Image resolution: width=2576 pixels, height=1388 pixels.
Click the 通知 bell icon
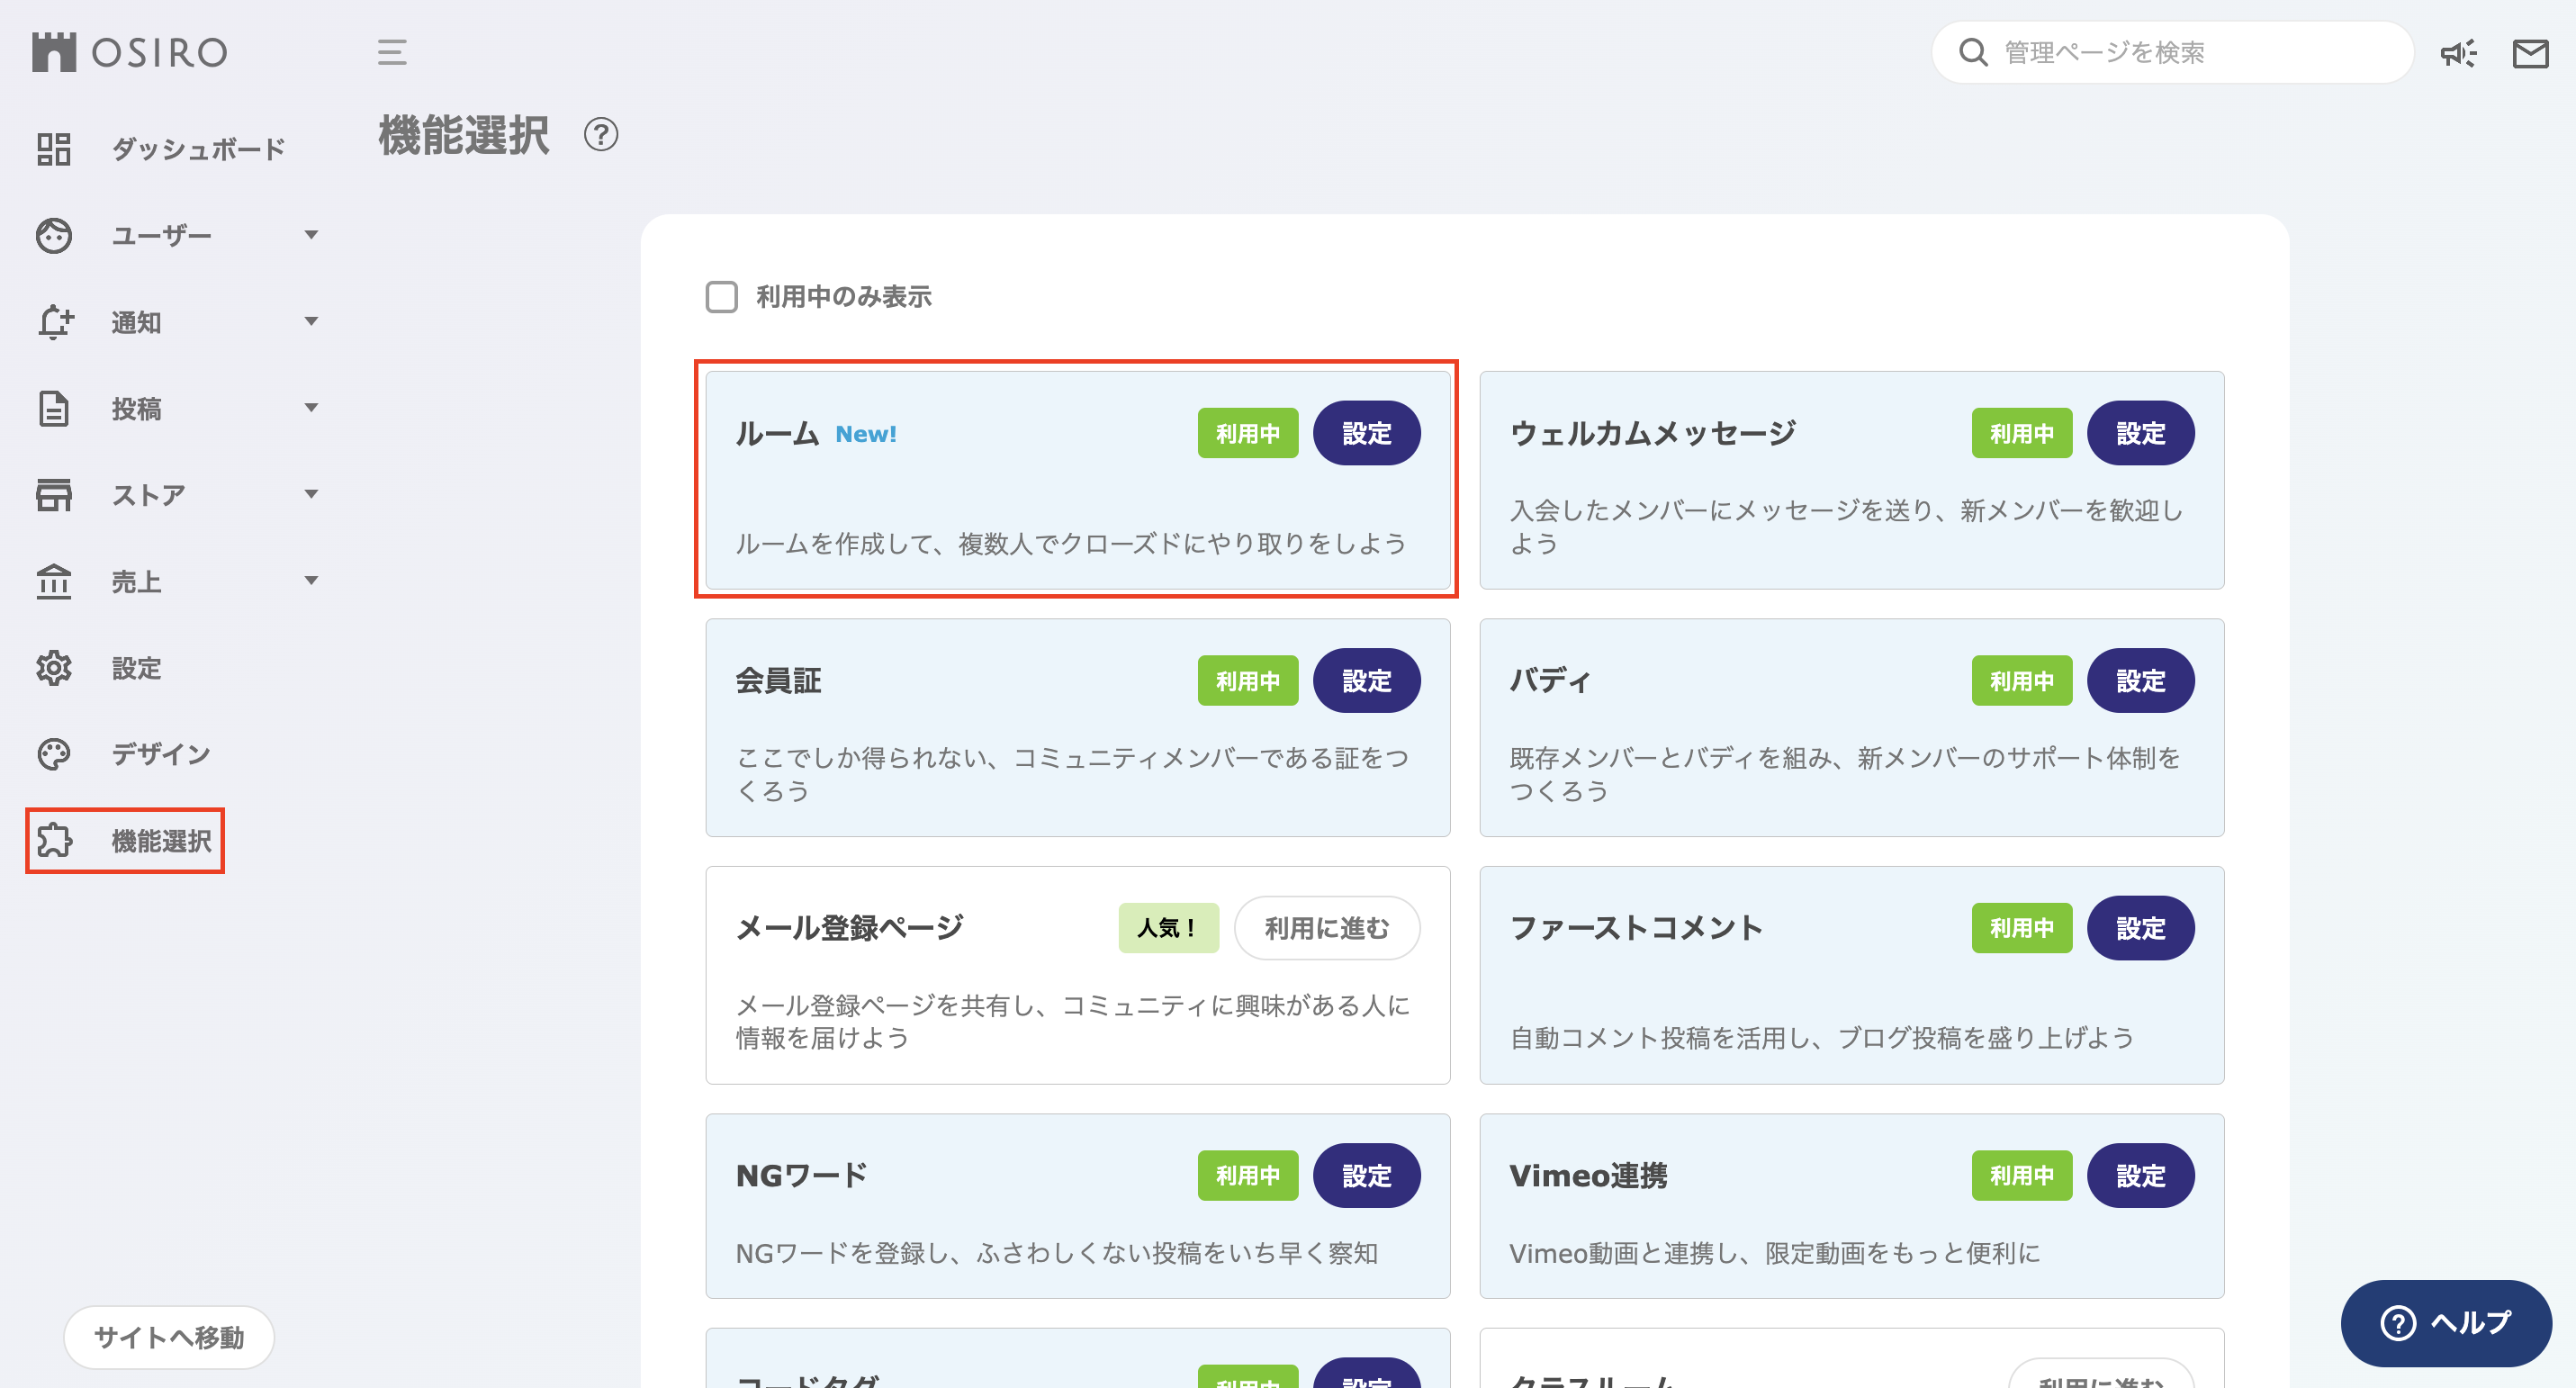(x=55, y=322)
